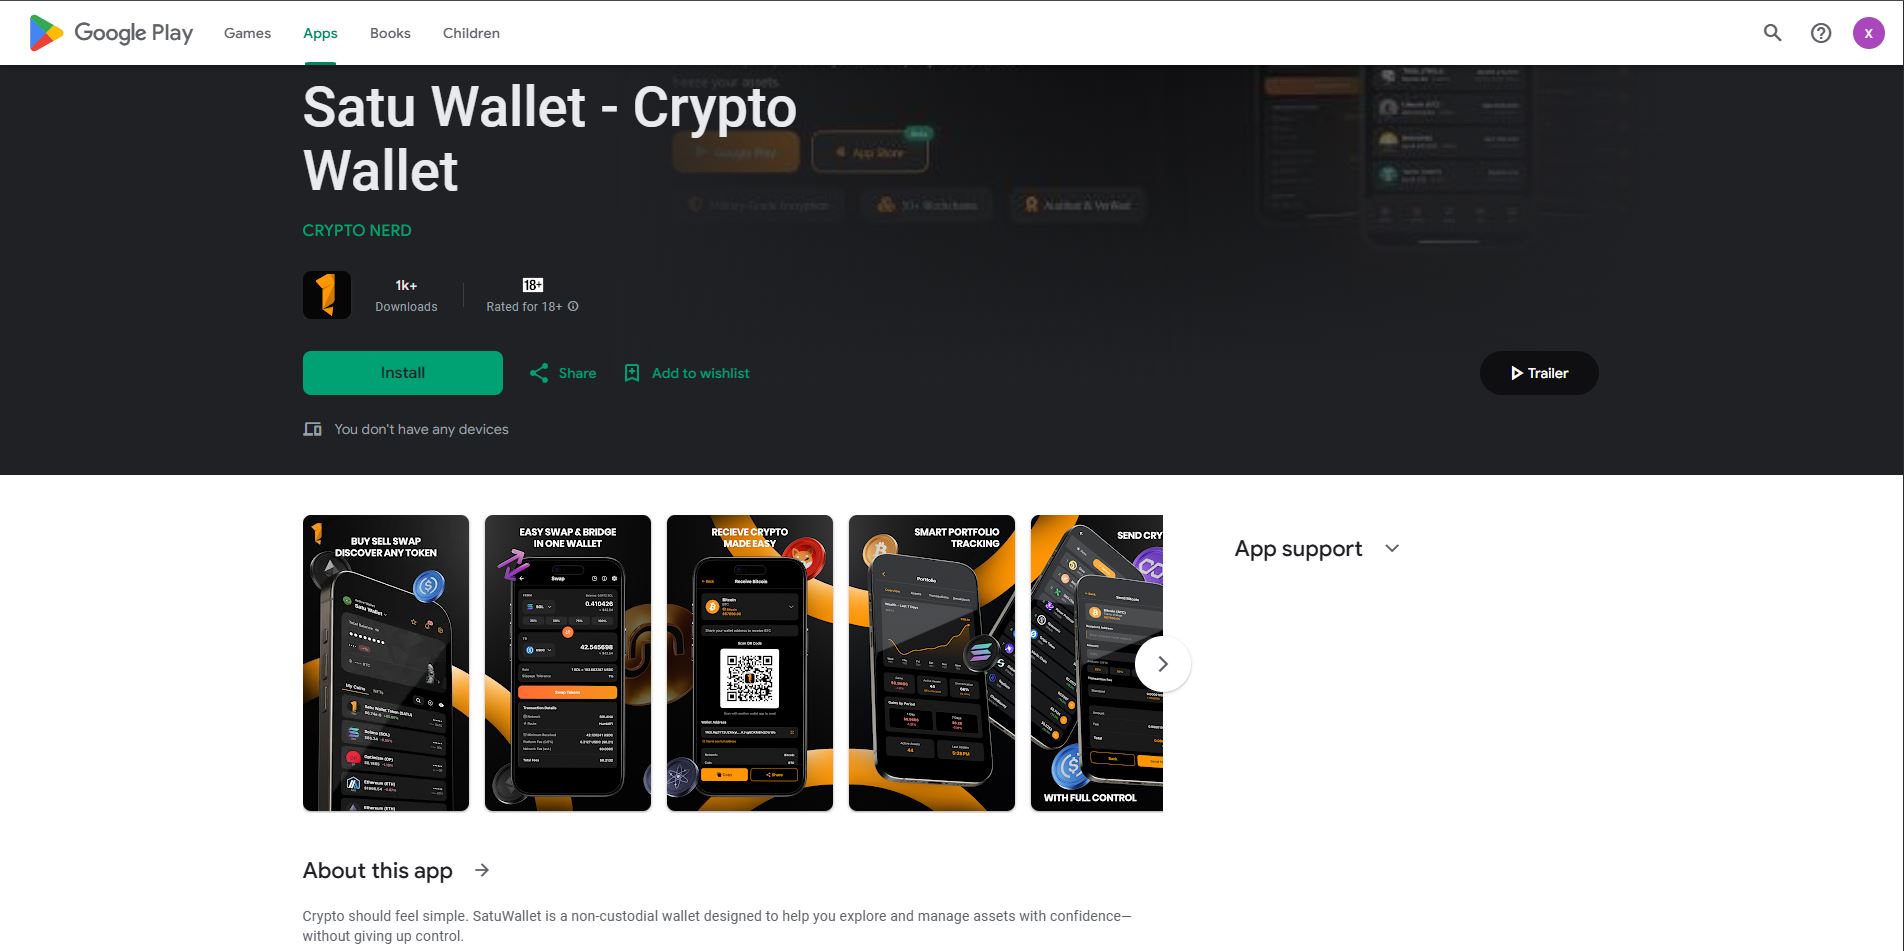Open the search magnifier icon

(x=1772, y=33)
